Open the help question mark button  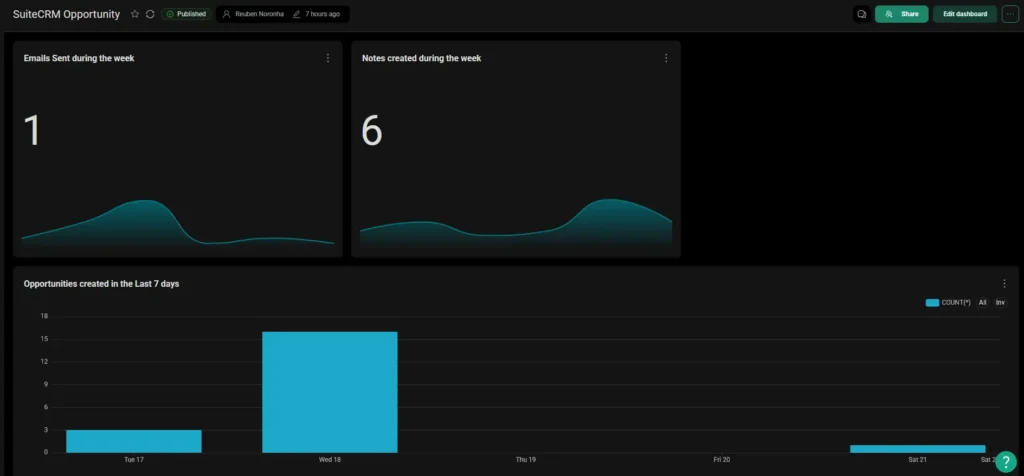(x=1006, y=461)
